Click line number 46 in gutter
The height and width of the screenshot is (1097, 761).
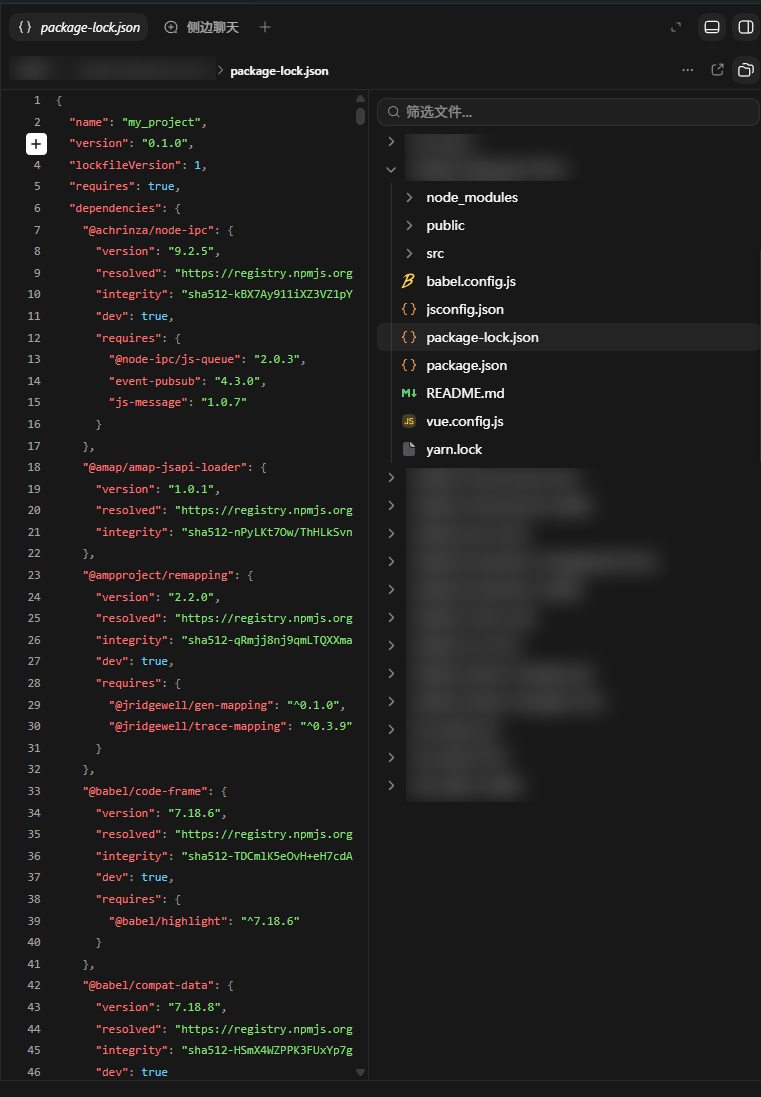pos(34,1072)
